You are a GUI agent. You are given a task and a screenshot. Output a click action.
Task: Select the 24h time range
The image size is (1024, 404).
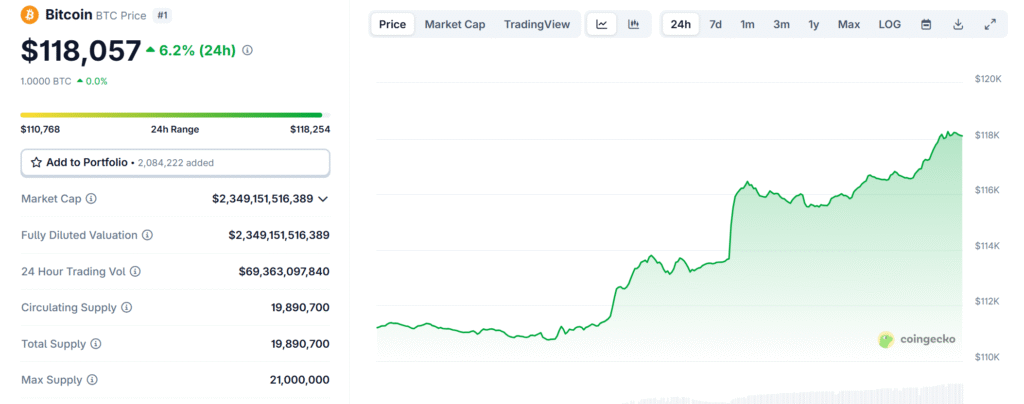click(681, 24)
